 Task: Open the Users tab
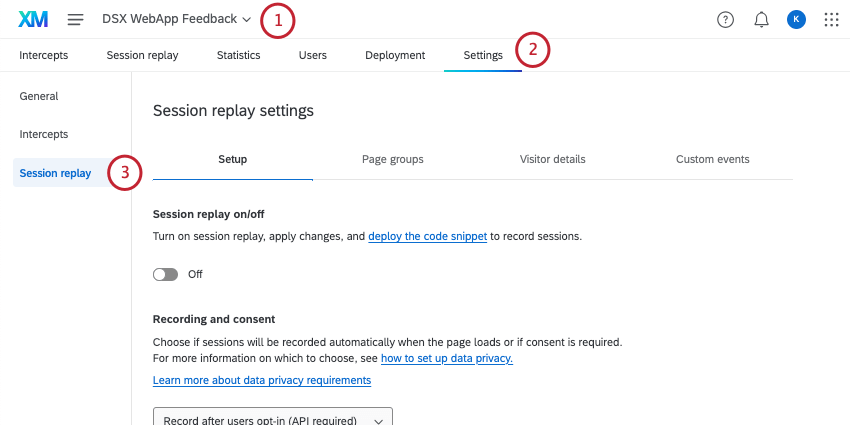pos(313,55)
